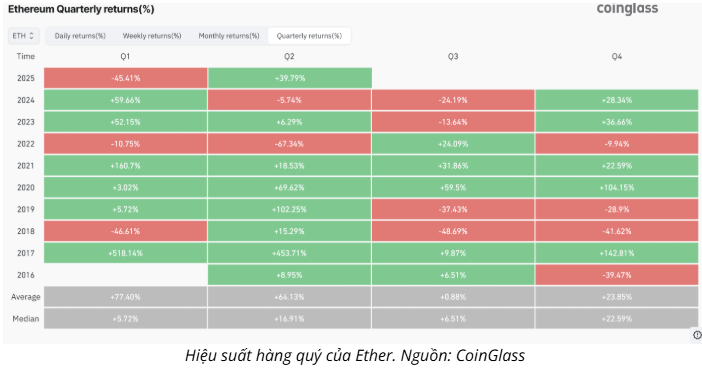
Task: Click the 2016 Q4 cell showing -39.47%
Action: tap(616, 275)
